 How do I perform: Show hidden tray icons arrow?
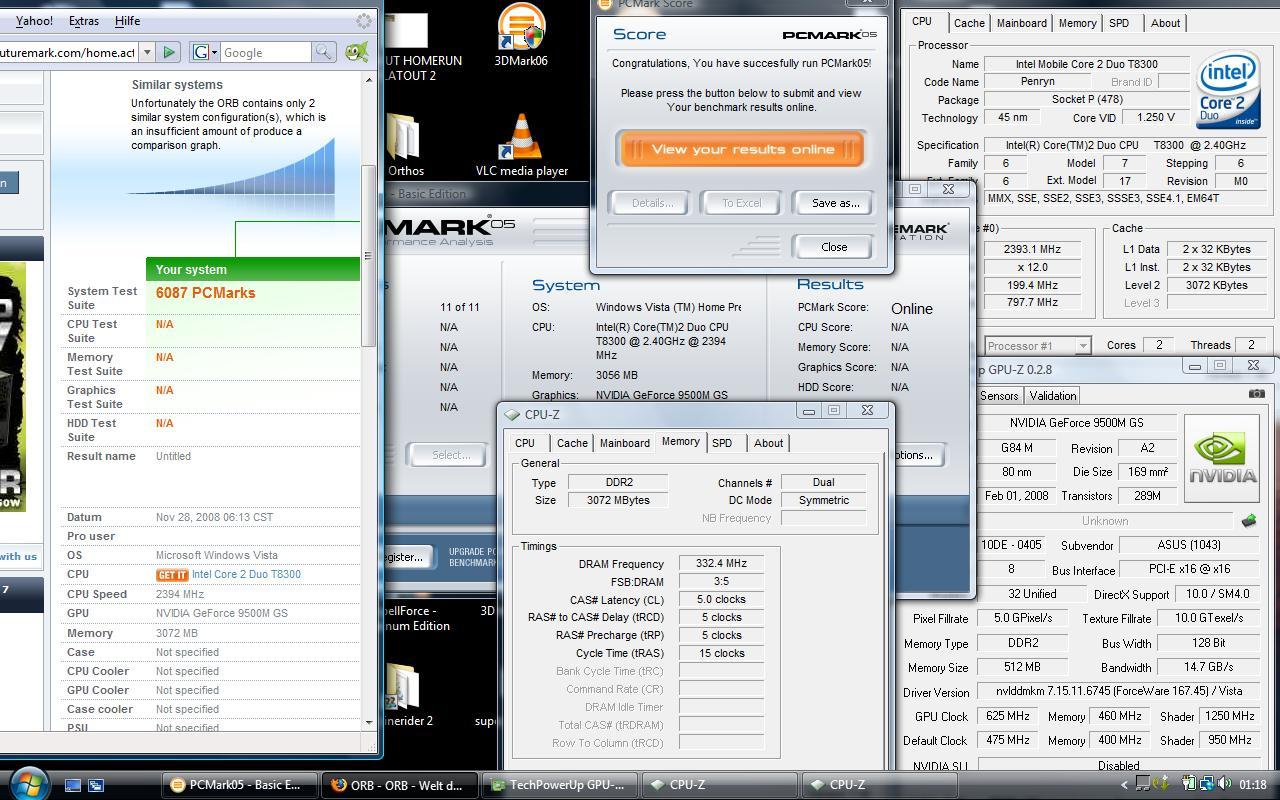click(1125, 785)
